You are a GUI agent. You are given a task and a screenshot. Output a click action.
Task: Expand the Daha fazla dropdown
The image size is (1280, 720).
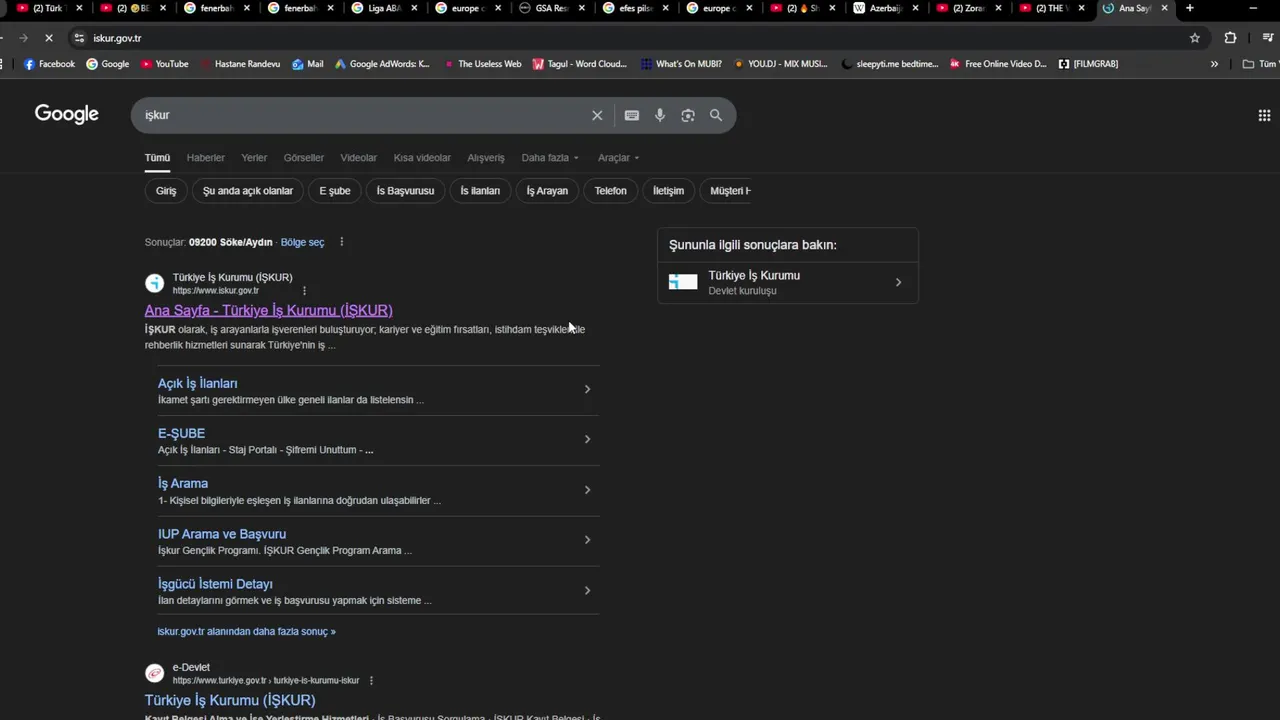click(x=550, y=158)
